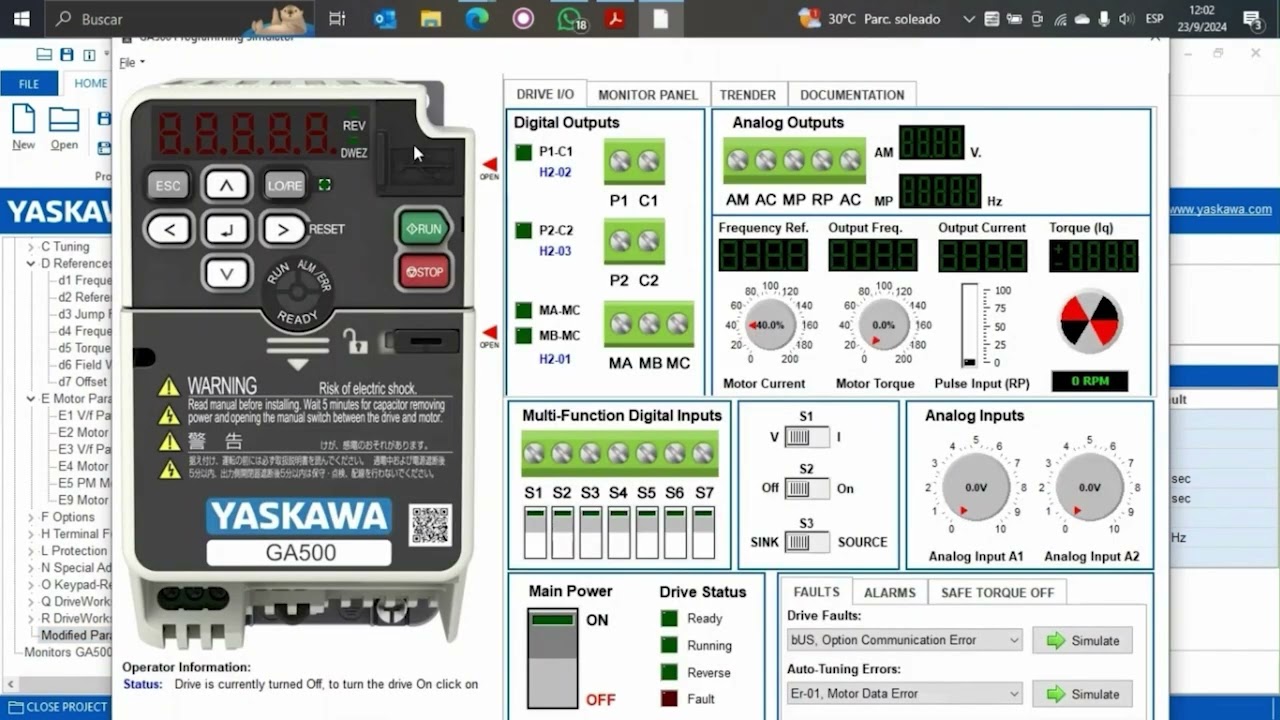Open the File menu dropdown
This screenshot has height=720, width=1280.
pos(132,62)
